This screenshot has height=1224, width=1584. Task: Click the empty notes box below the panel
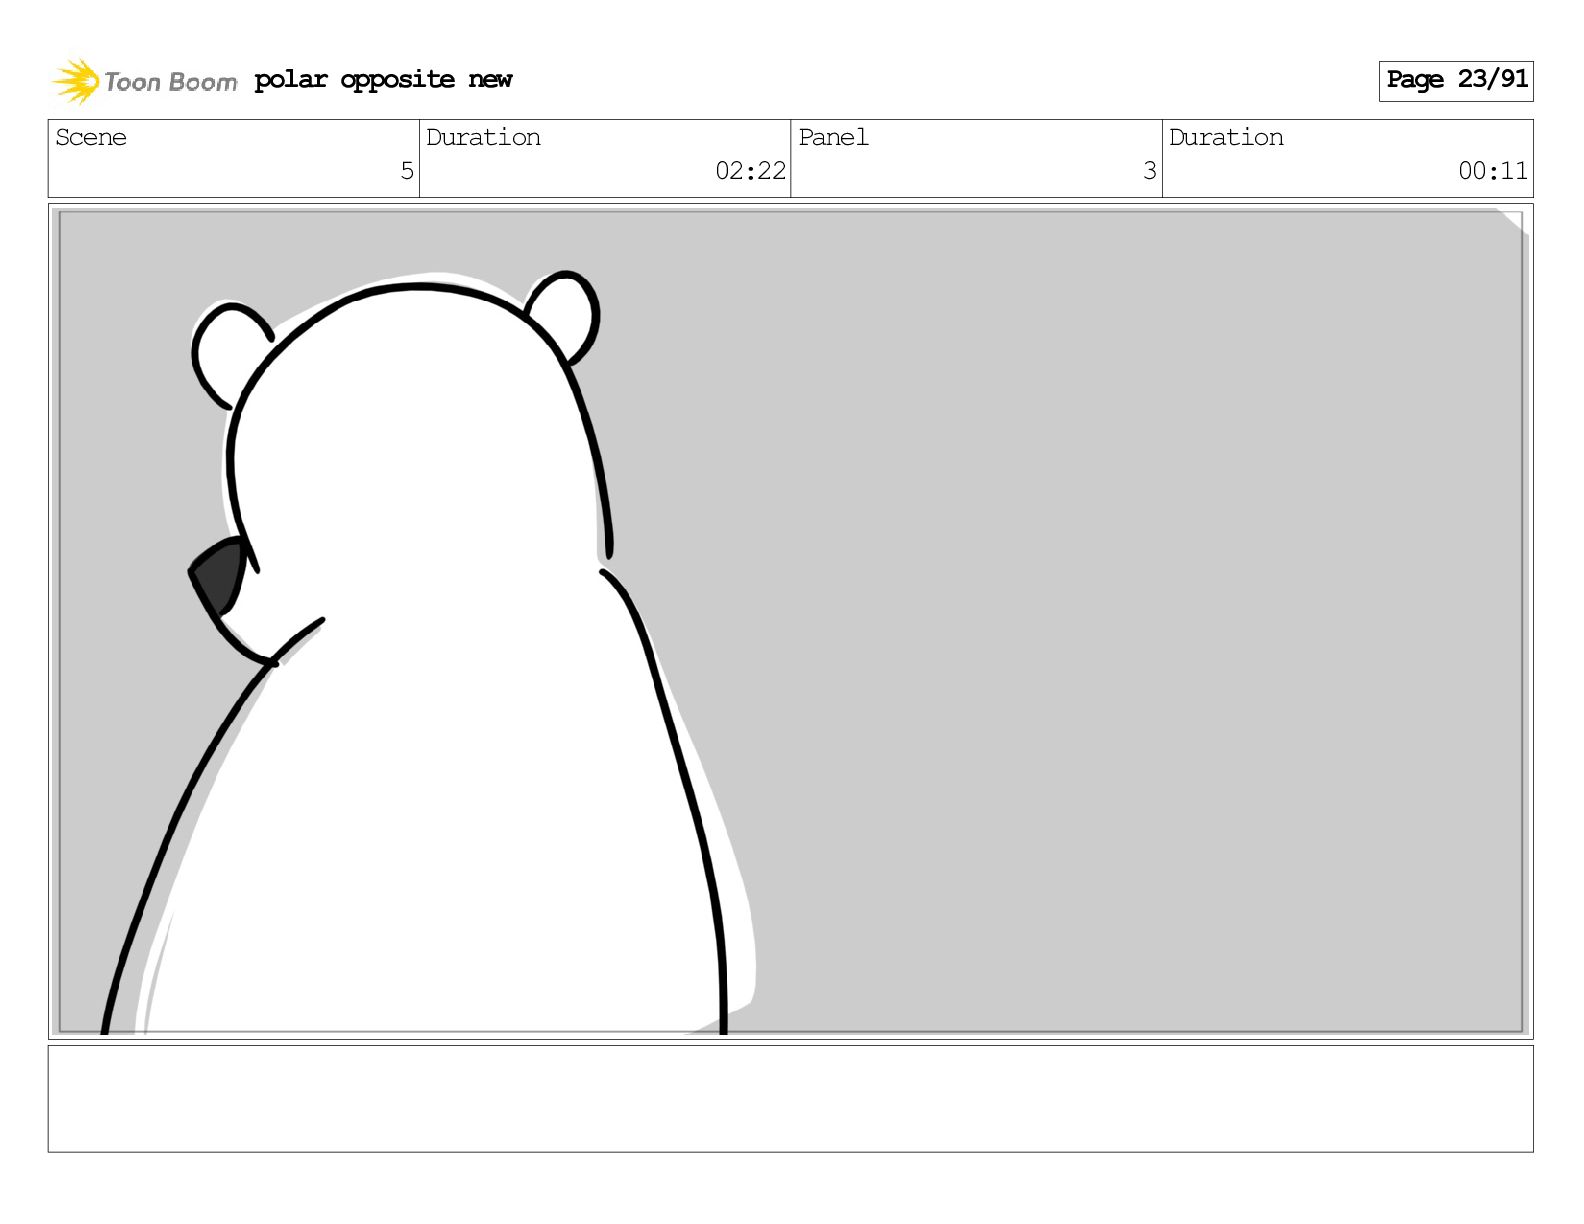tap(791, 1099)
